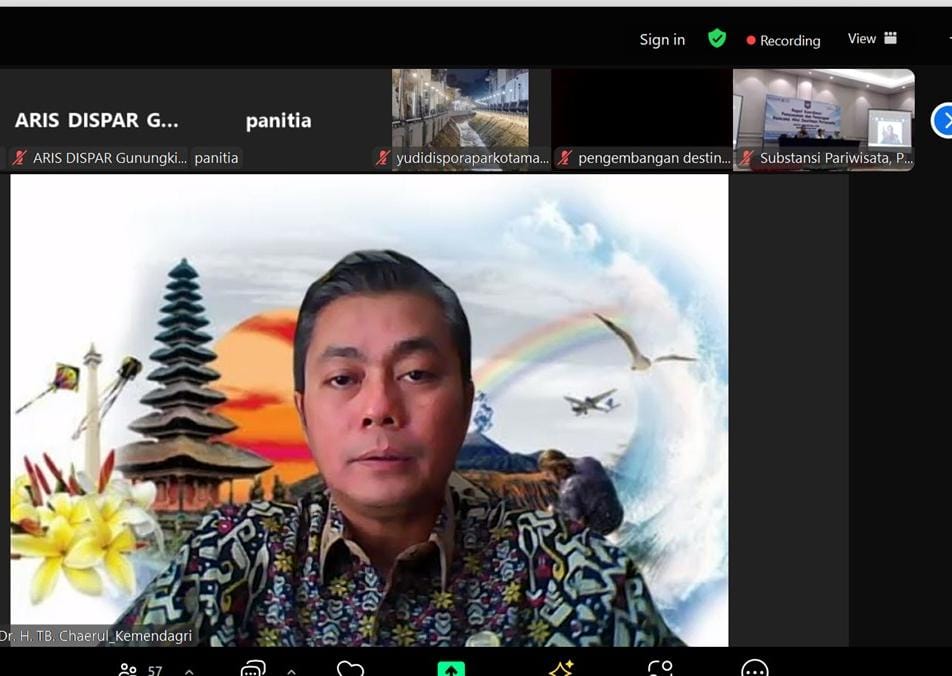This screenshot has width=952, height=676.
Task: Select the pengembangan destinasi participant tile
Action: click(641, 115)
